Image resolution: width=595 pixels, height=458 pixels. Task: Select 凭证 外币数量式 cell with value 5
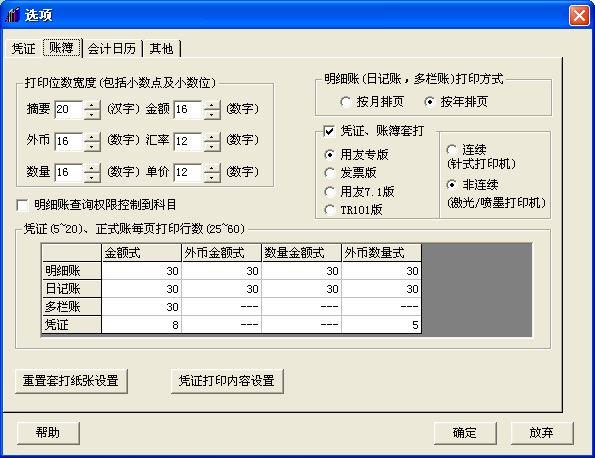(x=382, y=325)
